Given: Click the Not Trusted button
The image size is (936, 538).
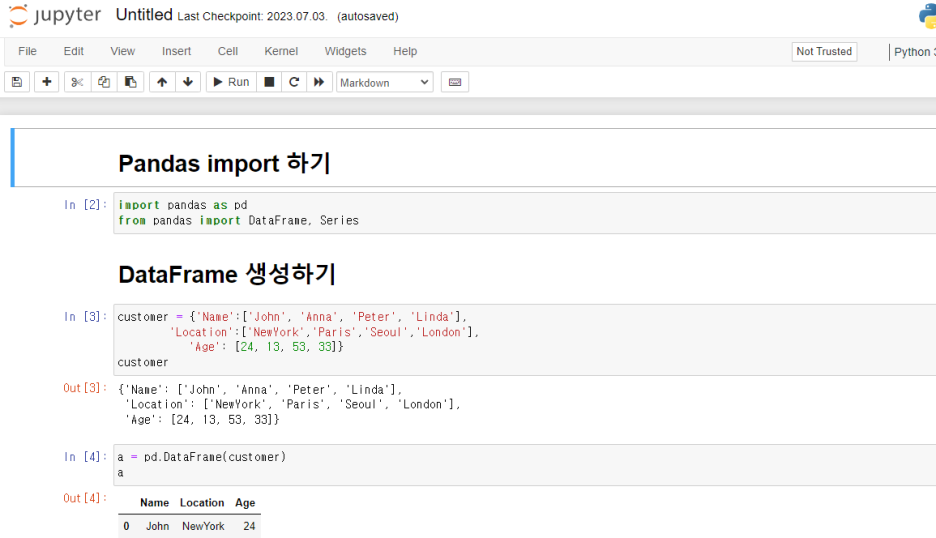Looking at the screenshot, I should click(x=824, y=51).
